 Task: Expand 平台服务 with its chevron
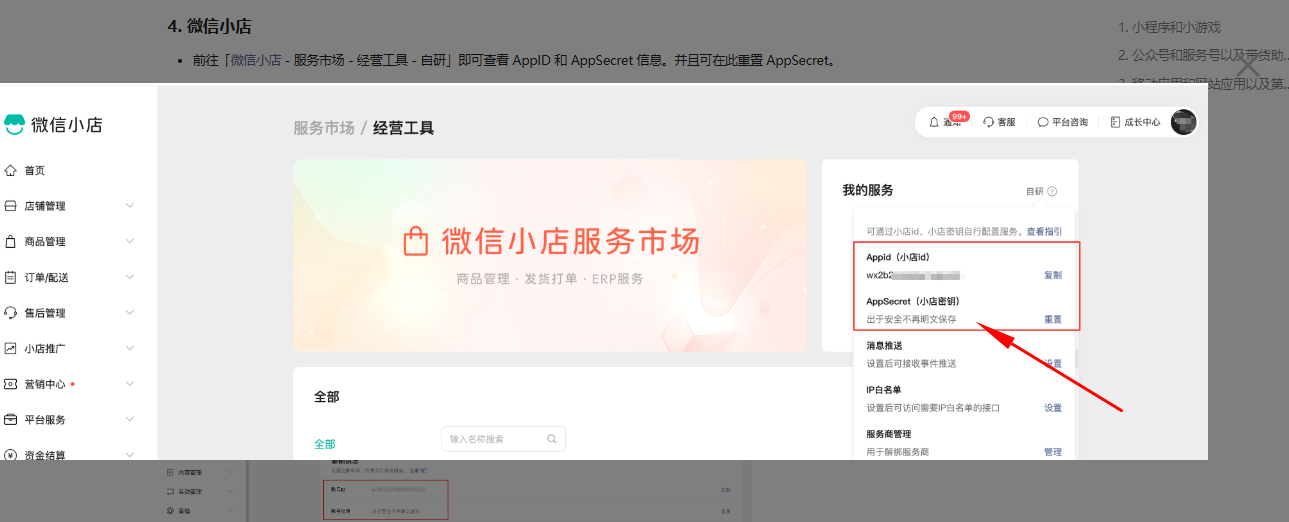(x=129, y=420)
